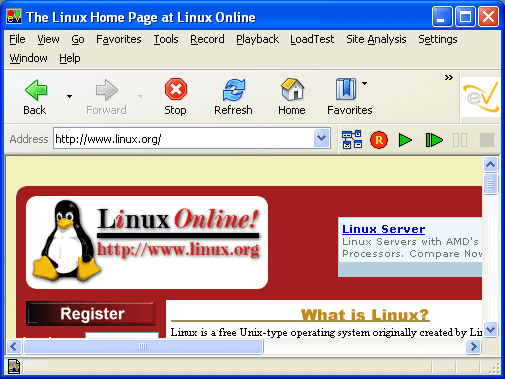The height and width of the screenshot is (379, 505).
Task: Open the Tools menu
Action: (x=166, y=39)
